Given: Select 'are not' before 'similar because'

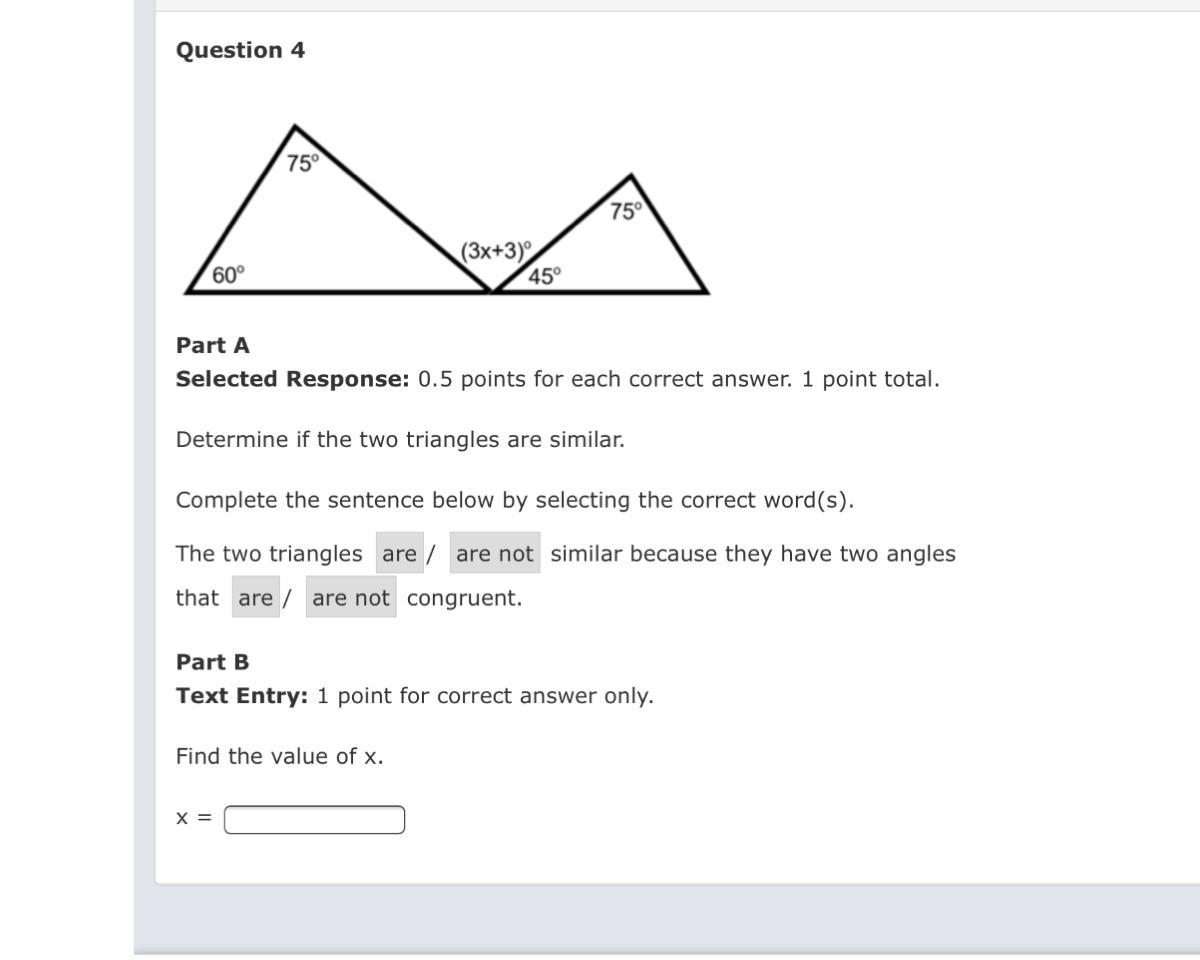Looking at the screenshot, I should (x=495, y=553).
